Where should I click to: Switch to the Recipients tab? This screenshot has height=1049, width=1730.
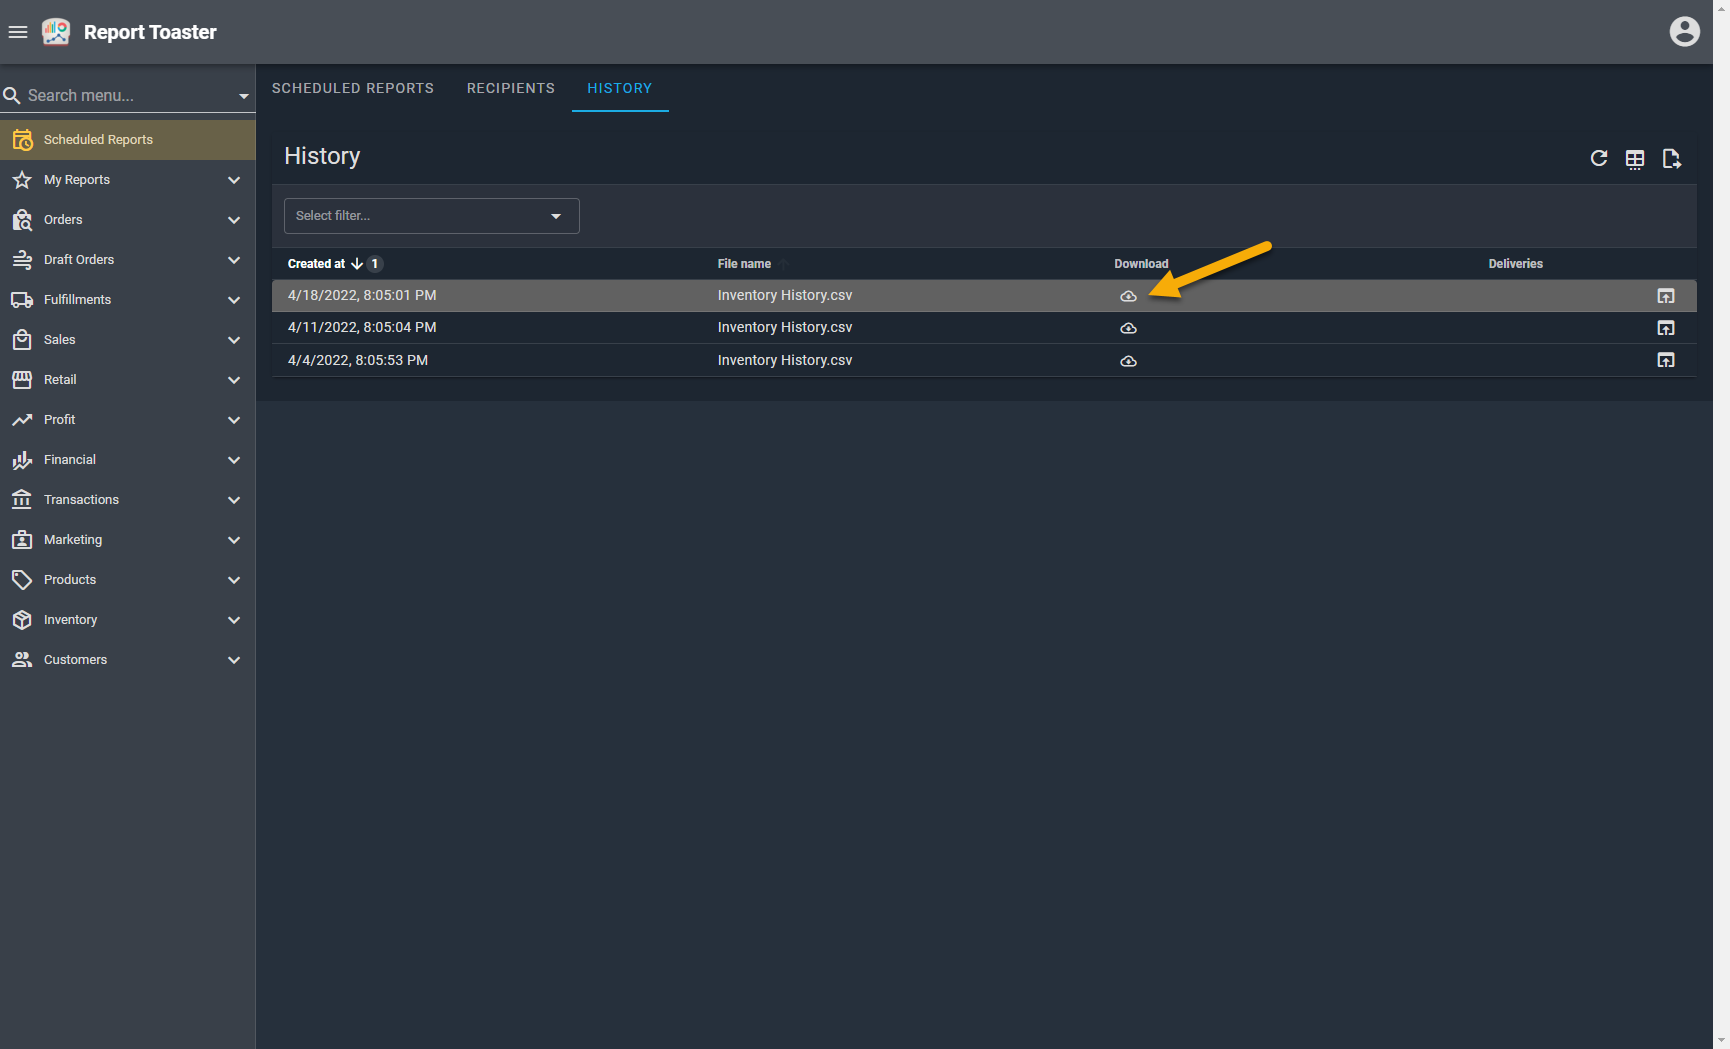point(510,88)
